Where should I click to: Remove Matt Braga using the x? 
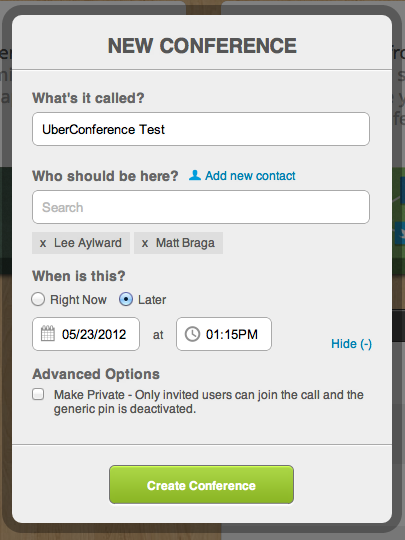pos(145,243)
